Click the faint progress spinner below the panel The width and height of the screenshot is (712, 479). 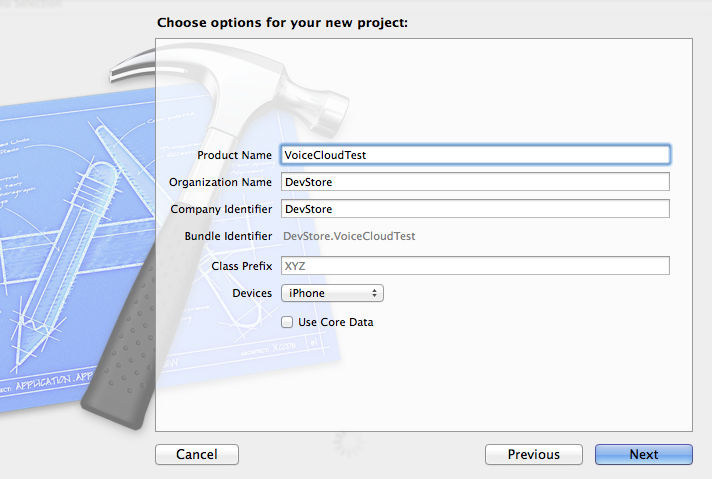(x=348, y=442)
